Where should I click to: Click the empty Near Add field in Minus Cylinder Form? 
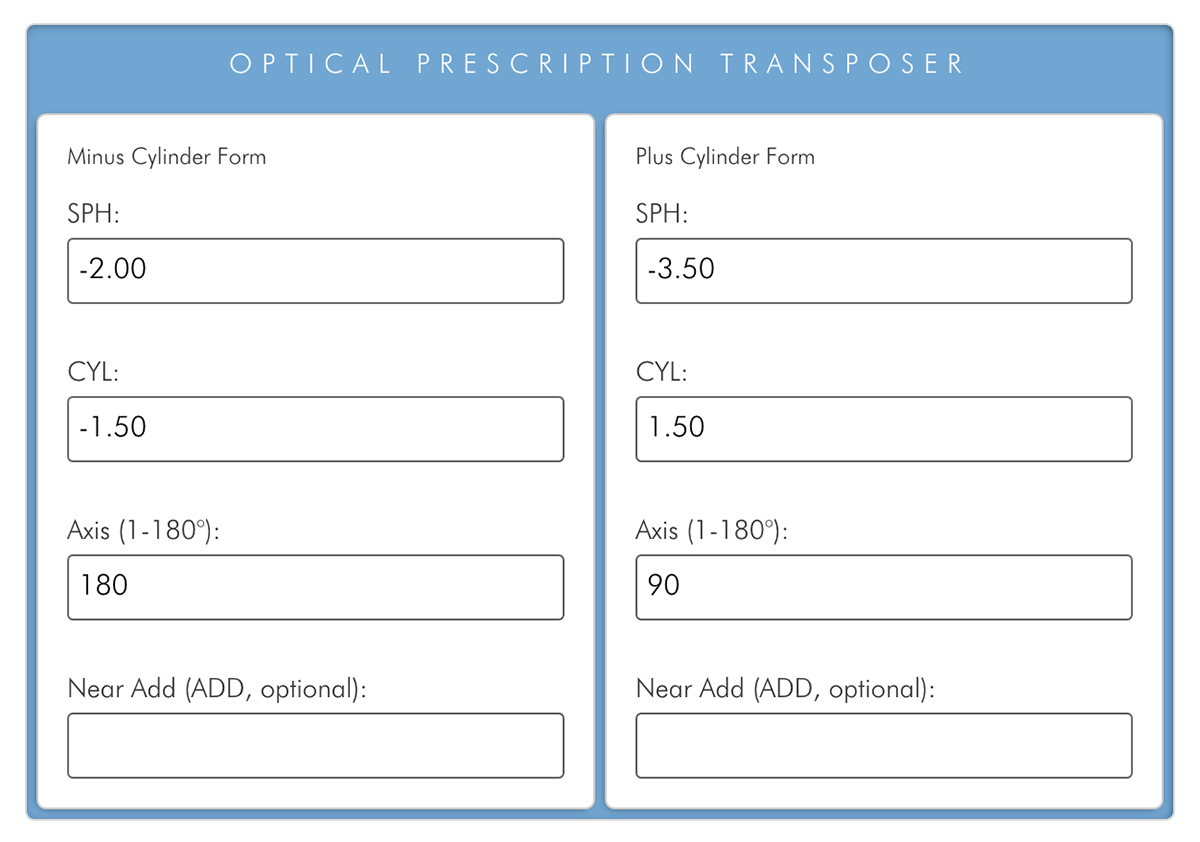click(x=315, y=745)
